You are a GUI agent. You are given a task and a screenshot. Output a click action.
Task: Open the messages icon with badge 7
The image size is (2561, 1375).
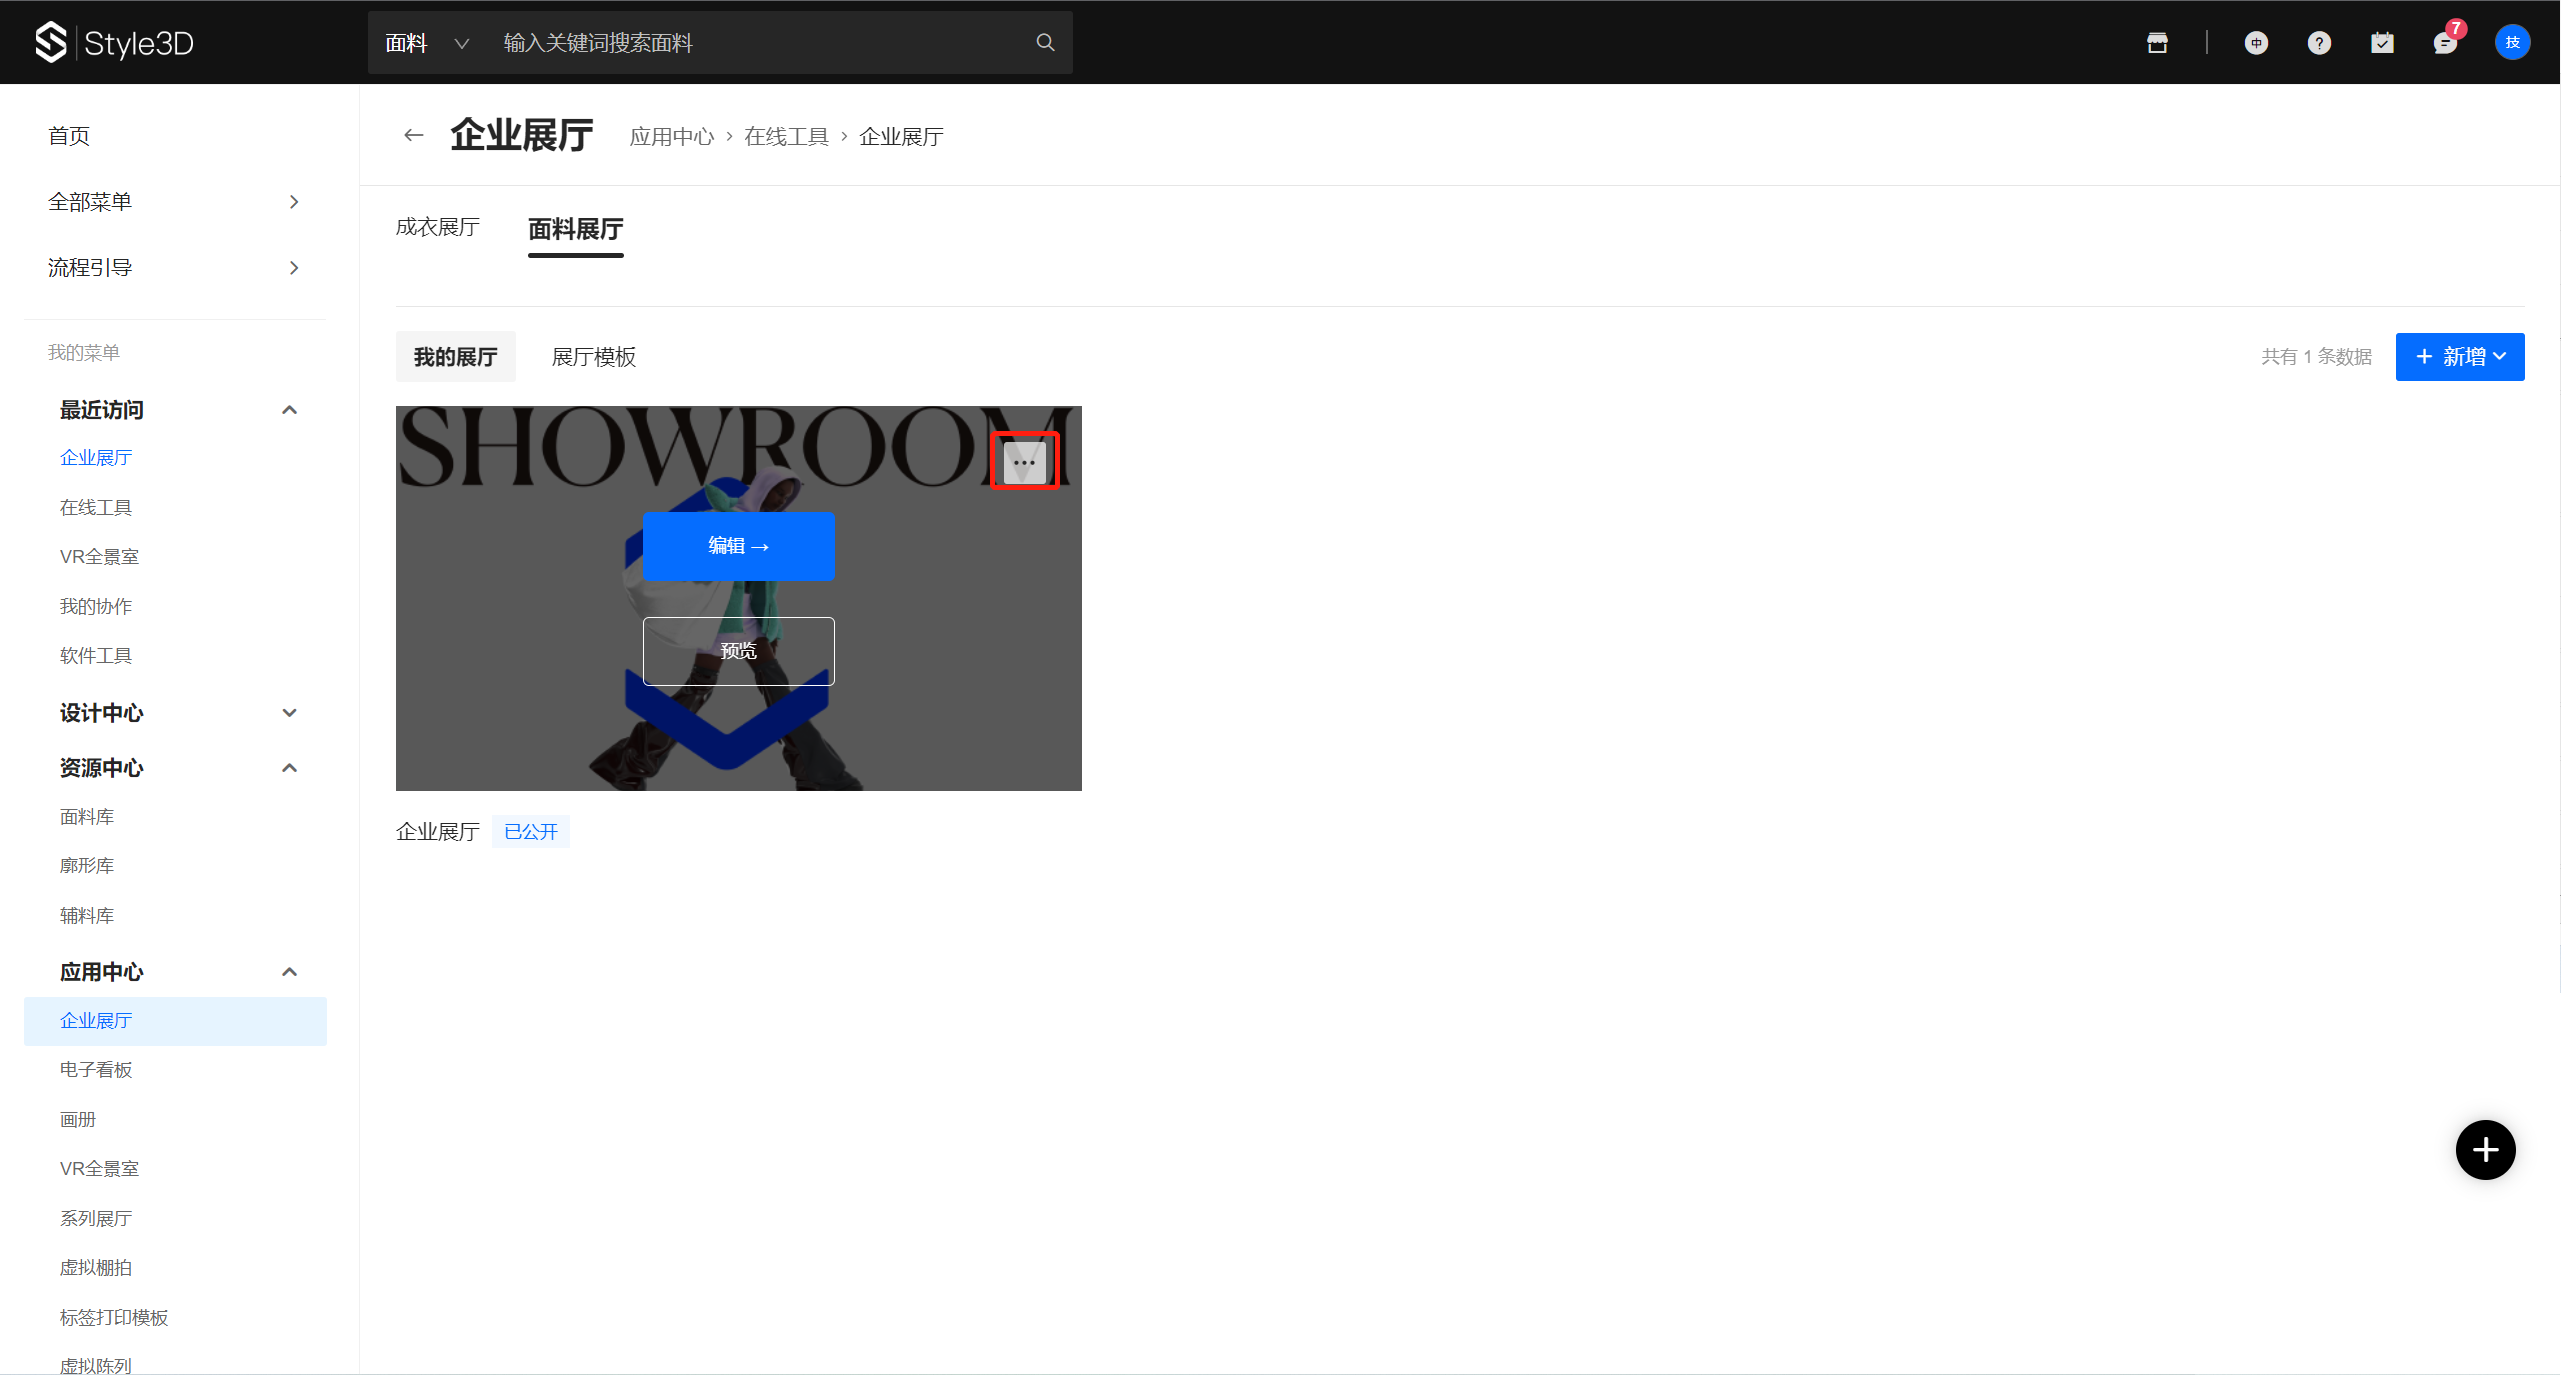[x=2446, y=42]
